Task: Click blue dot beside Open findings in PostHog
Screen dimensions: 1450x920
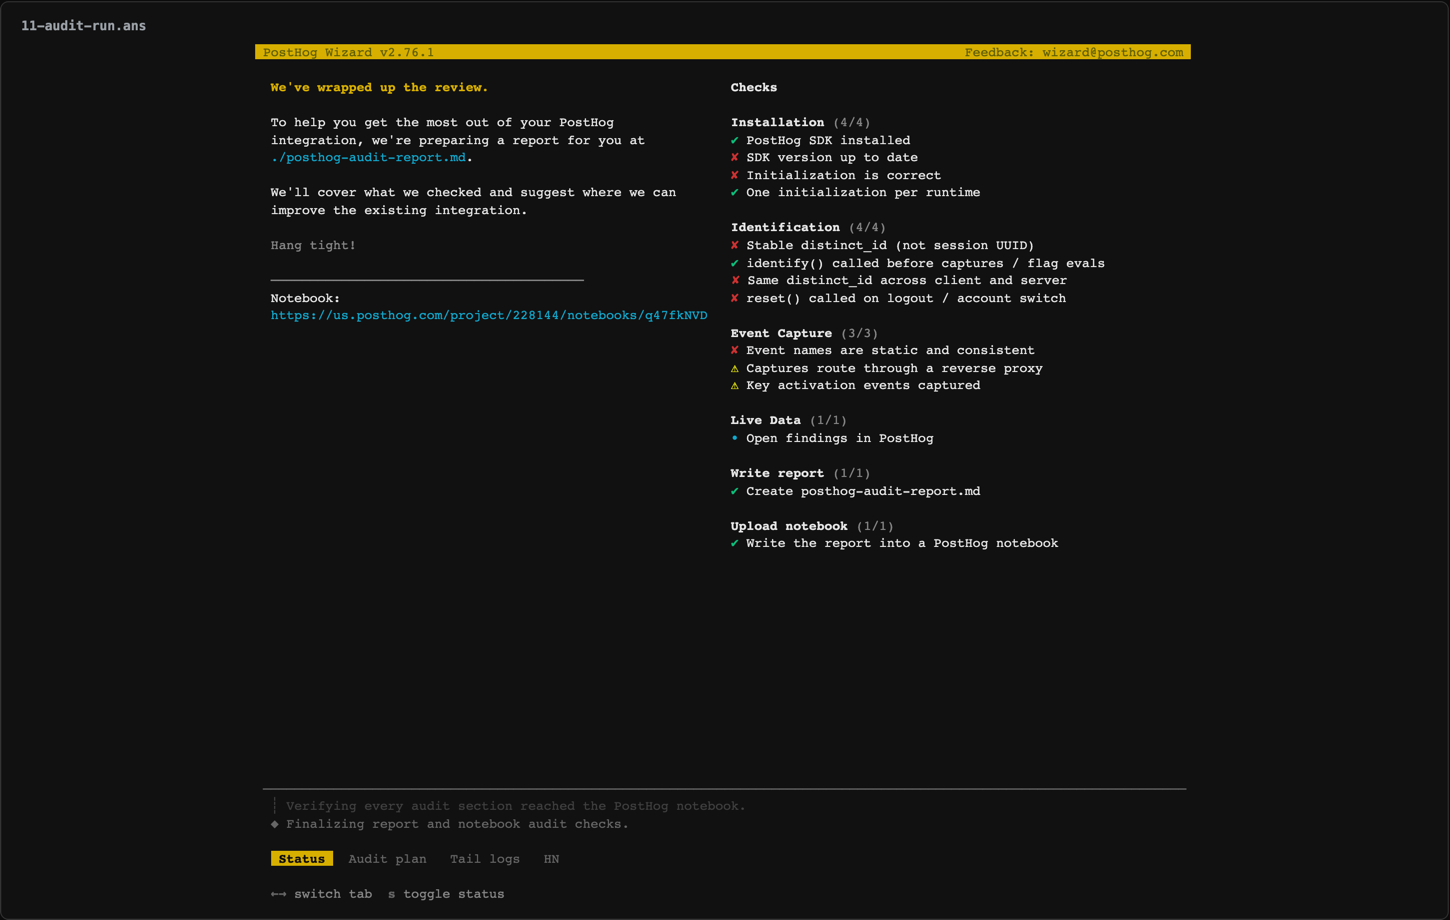Action: point(735,439)
